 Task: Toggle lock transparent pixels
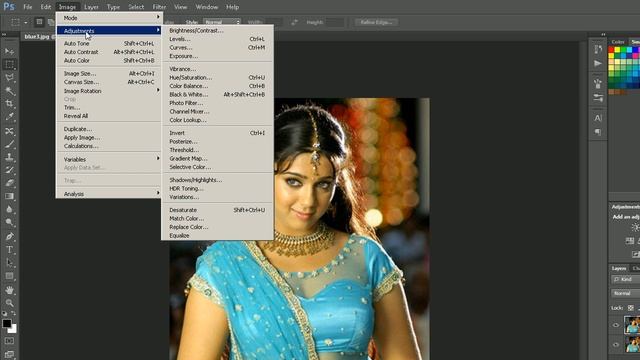631,308
